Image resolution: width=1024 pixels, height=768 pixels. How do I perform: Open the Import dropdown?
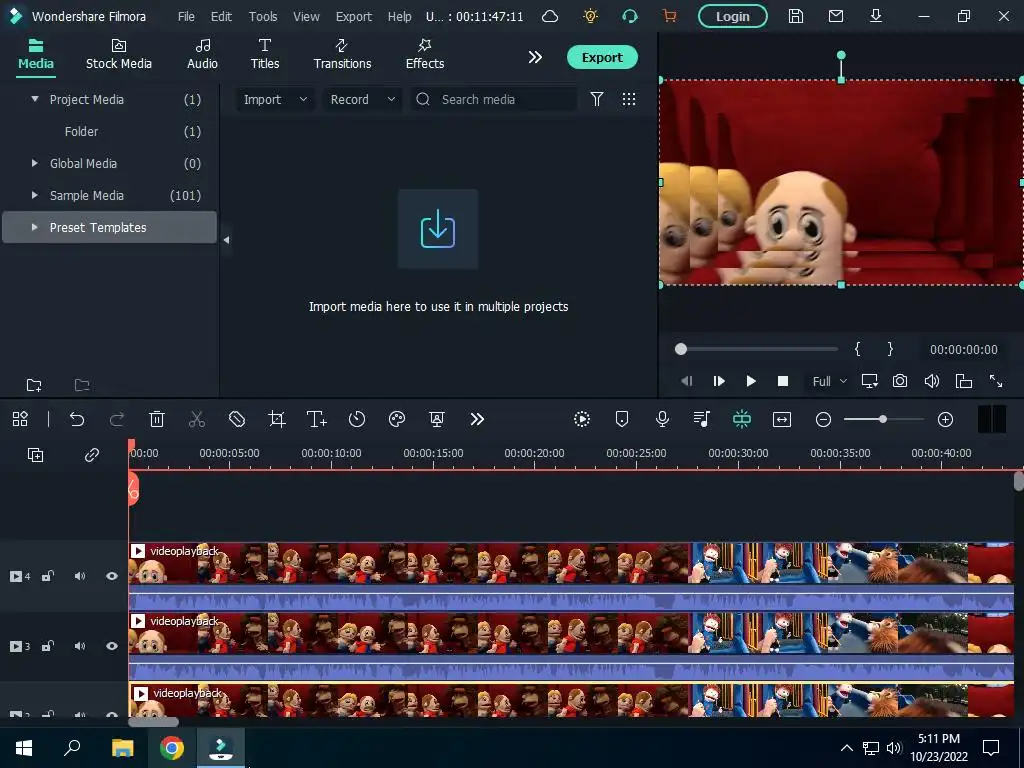click(275, 99)
